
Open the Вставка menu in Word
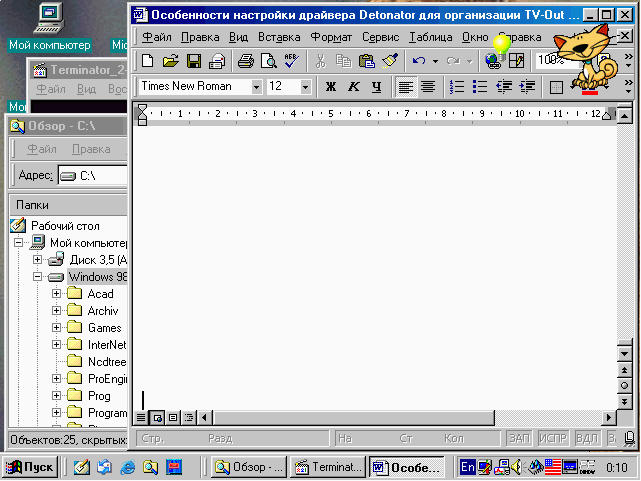tap(279, 37)
